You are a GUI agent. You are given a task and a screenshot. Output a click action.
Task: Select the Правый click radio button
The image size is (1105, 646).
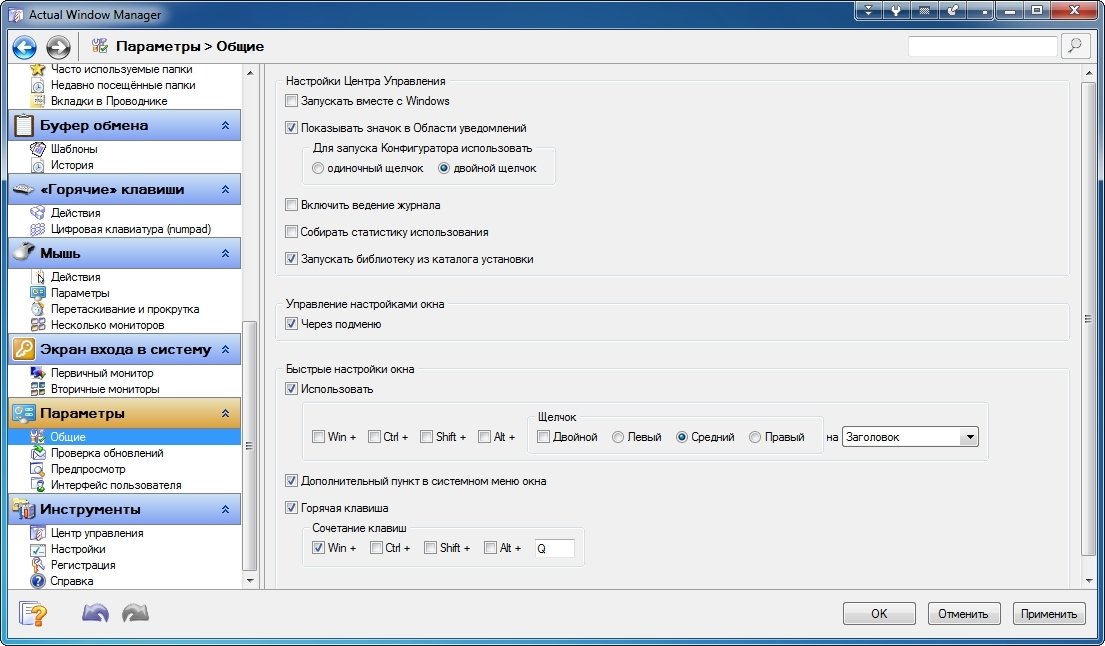tap(755, 437)
